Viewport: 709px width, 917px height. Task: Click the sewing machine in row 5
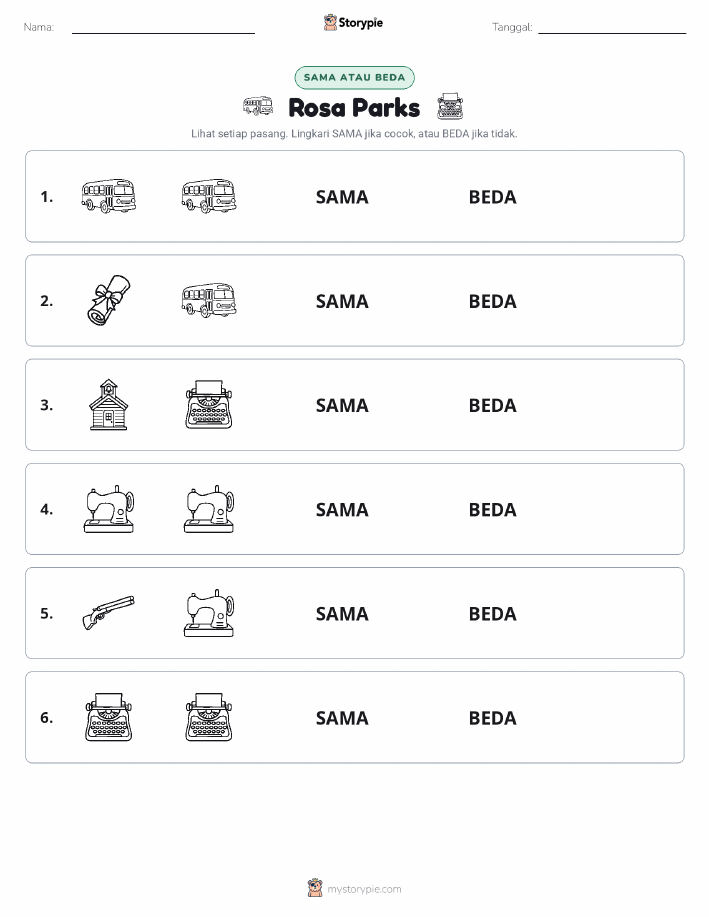pyautogui.click(x=209, y=613)
